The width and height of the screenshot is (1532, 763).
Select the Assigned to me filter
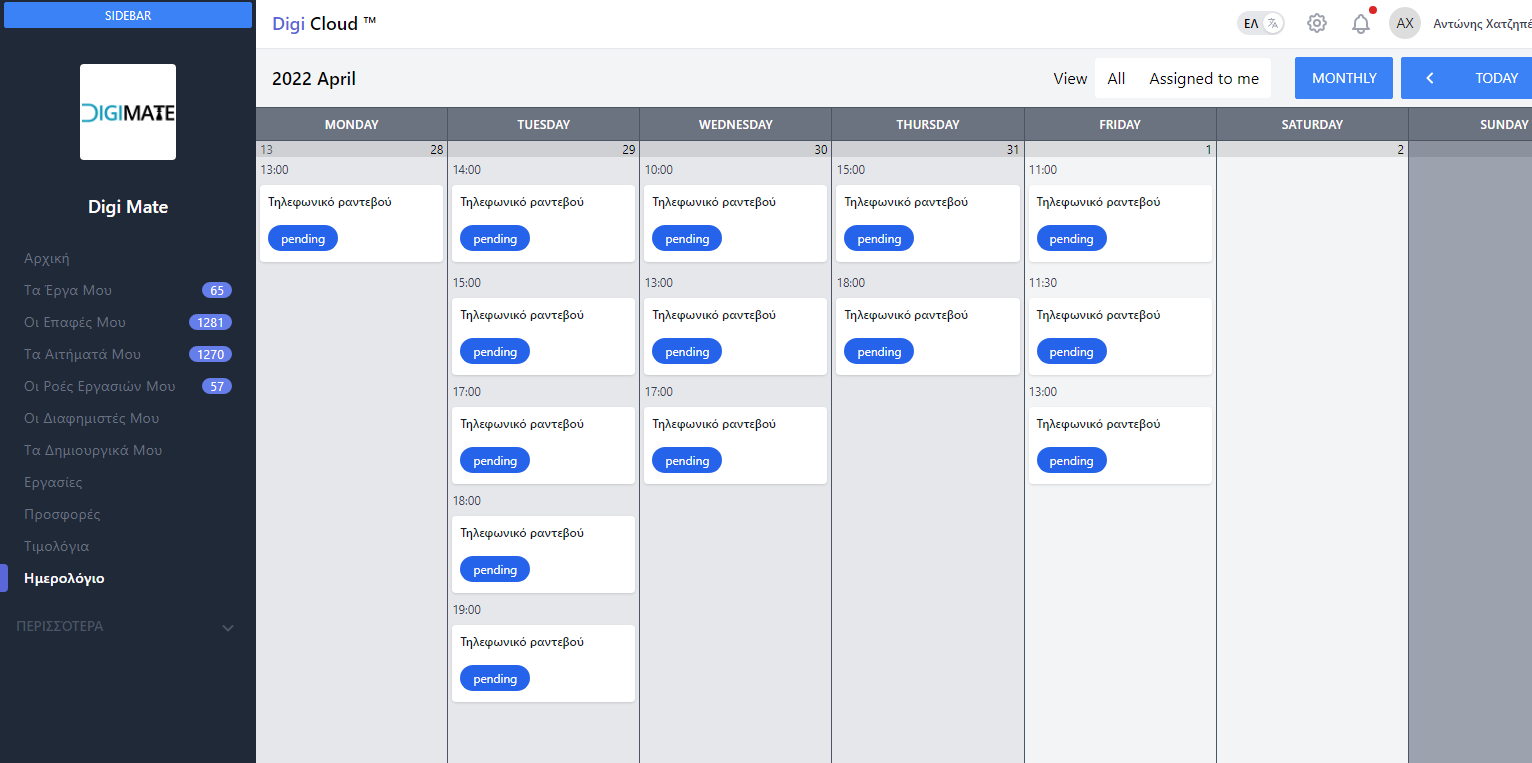click(1204, 78)
